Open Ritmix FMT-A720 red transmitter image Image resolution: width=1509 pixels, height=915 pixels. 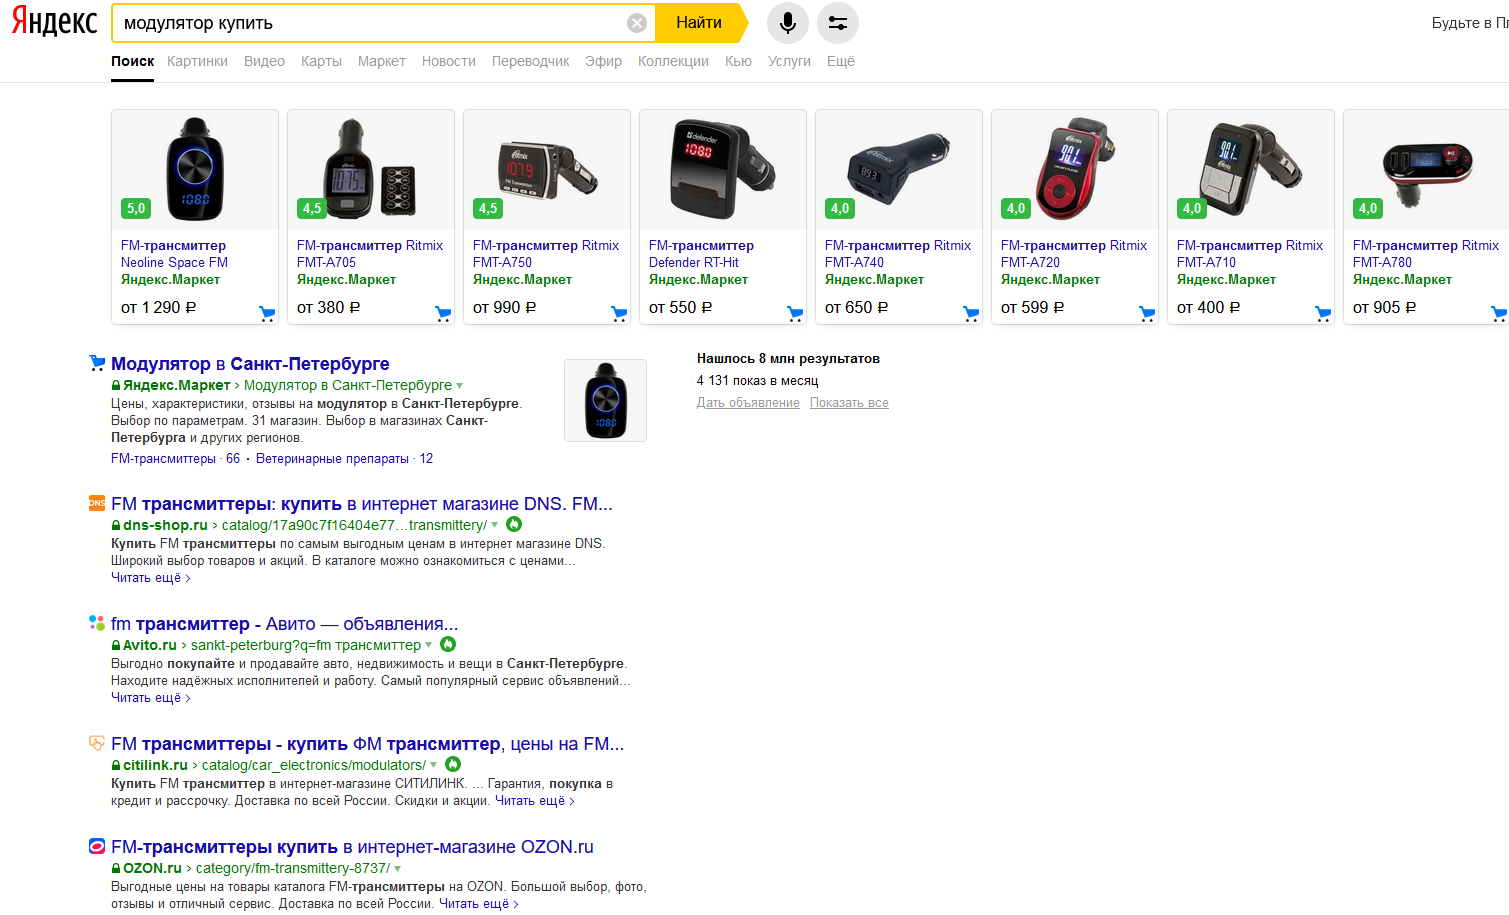(x=1075, y=169)
